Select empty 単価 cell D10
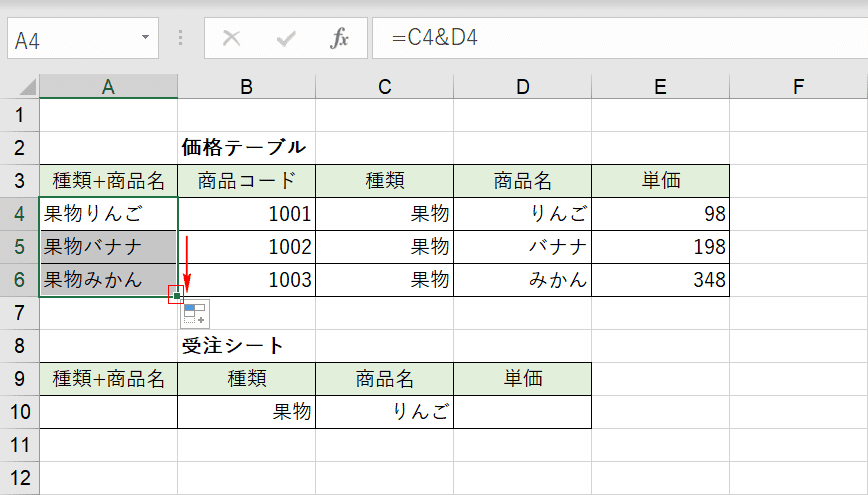The image size is (868, 495). 523,412
